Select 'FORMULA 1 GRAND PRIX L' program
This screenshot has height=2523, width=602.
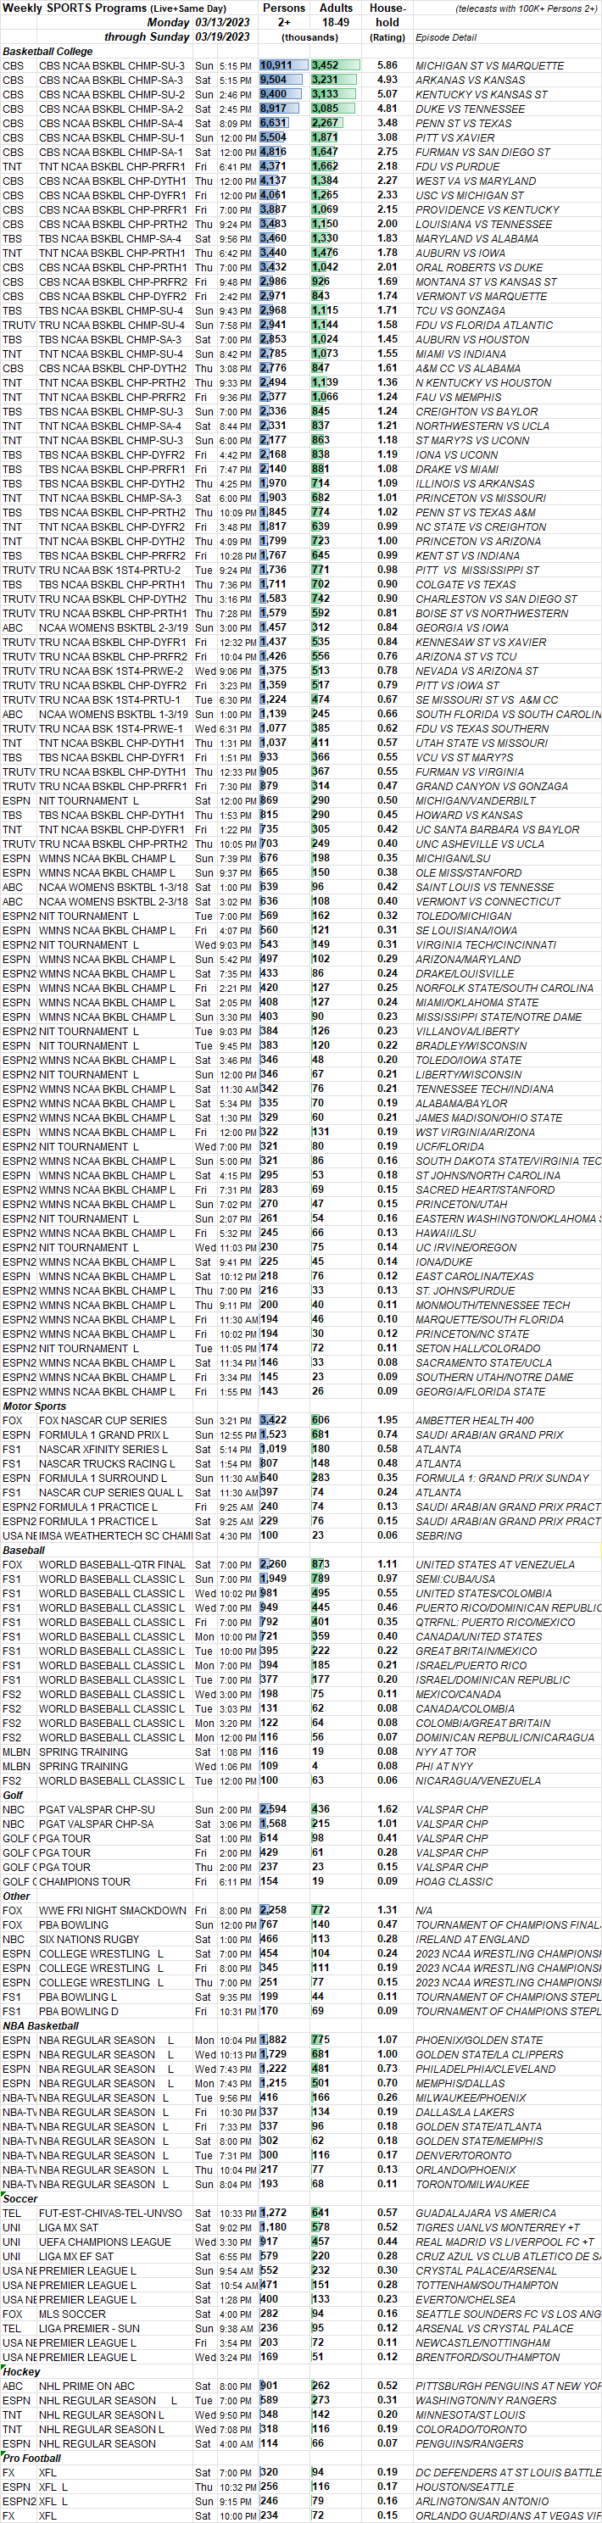(104, 1435)
